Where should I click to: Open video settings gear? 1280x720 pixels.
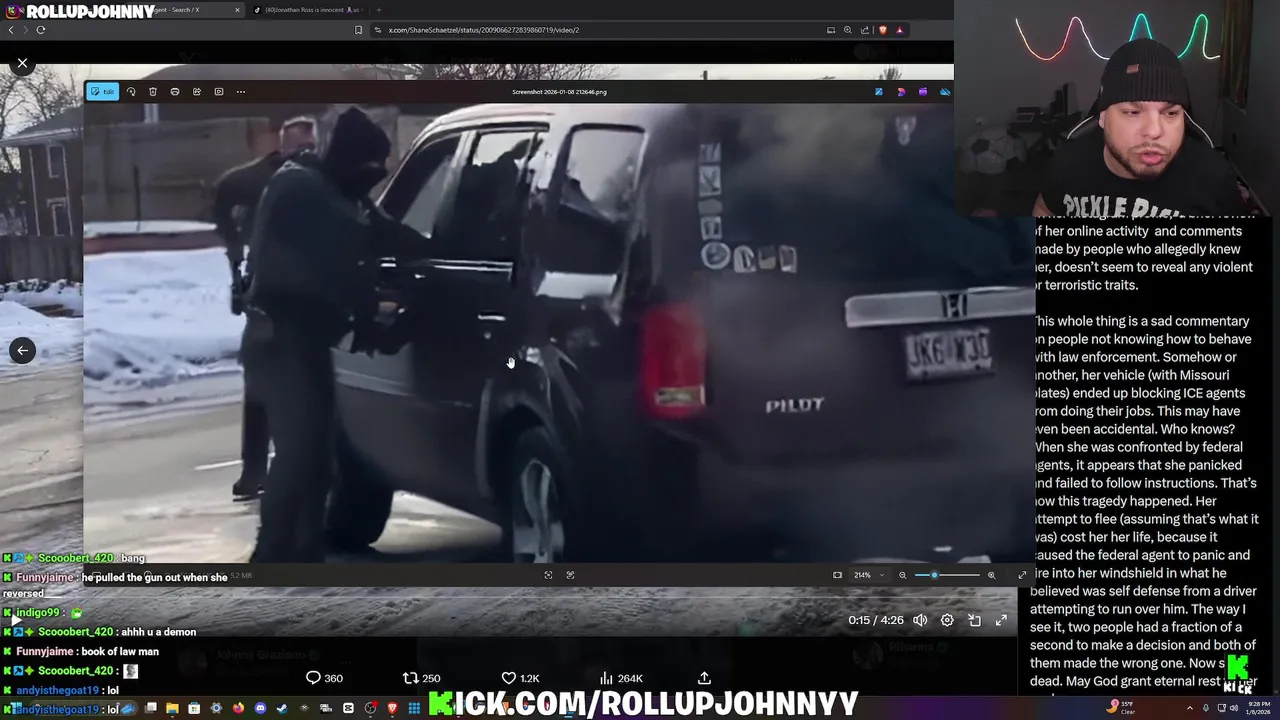[947, 620]
